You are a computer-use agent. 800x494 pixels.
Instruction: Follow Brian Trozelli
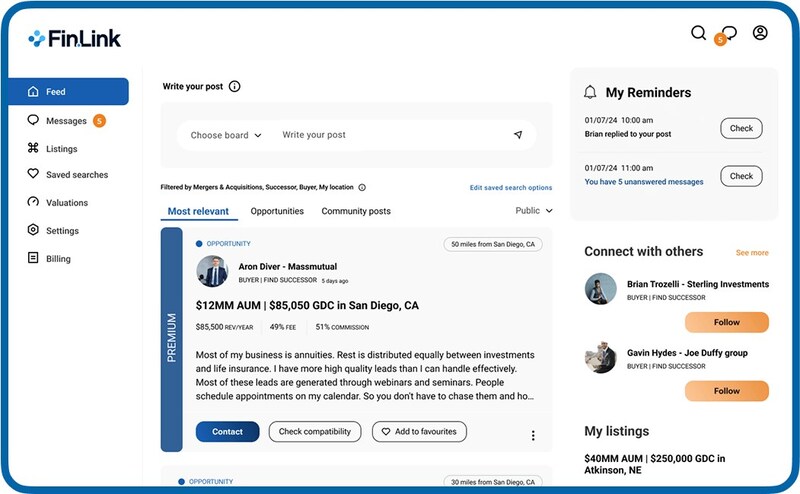727,323
